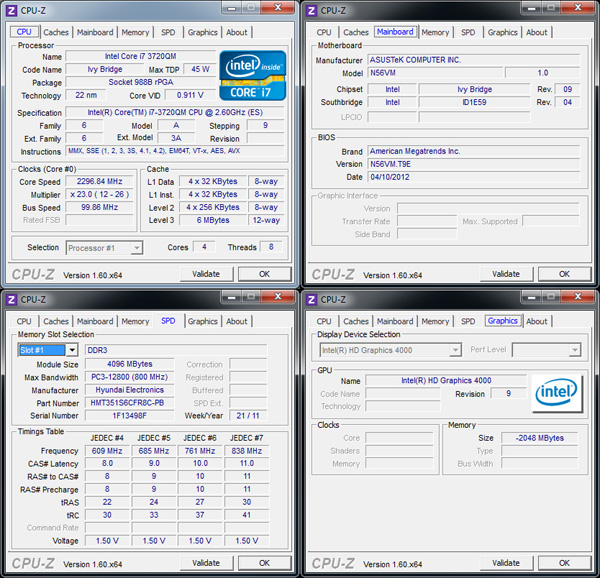Image resolution: width=600 pixels, height=580 pixels.
Task: Click Level 3 cache value 6 MBytes
Action: (x=213, y=220)
